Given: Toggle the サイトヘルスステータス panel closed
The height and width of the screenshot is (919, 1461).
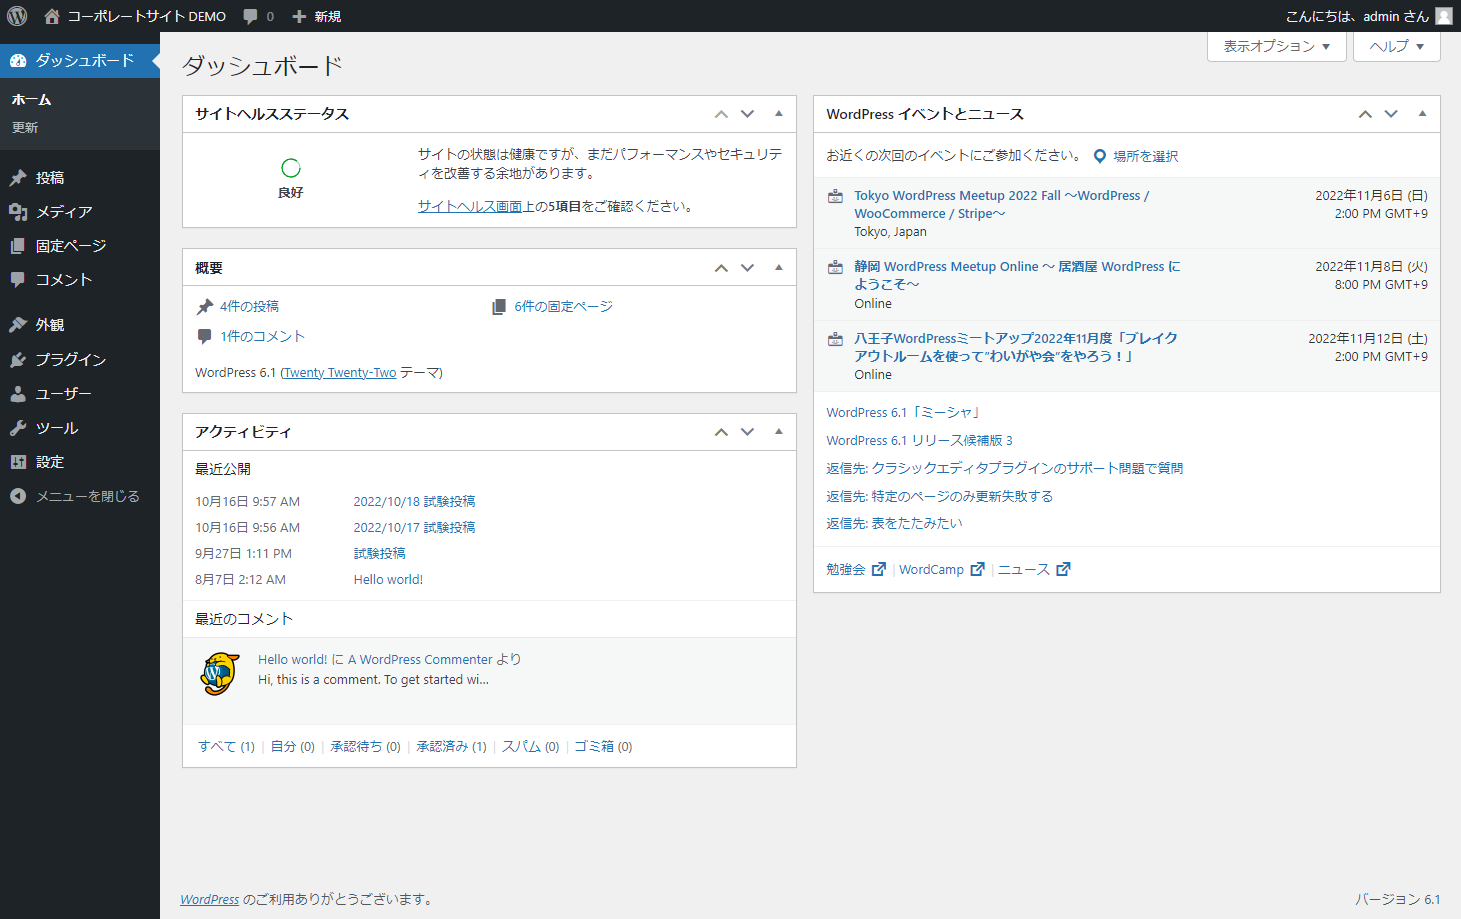Looking at the screenshot, I should [779, 114].
